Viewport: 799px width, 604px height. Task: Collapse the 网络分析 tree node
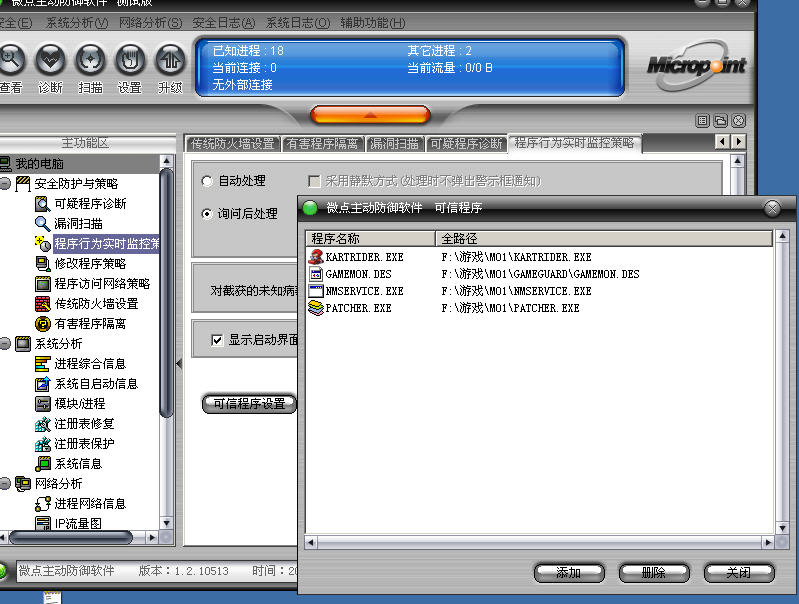5,484
